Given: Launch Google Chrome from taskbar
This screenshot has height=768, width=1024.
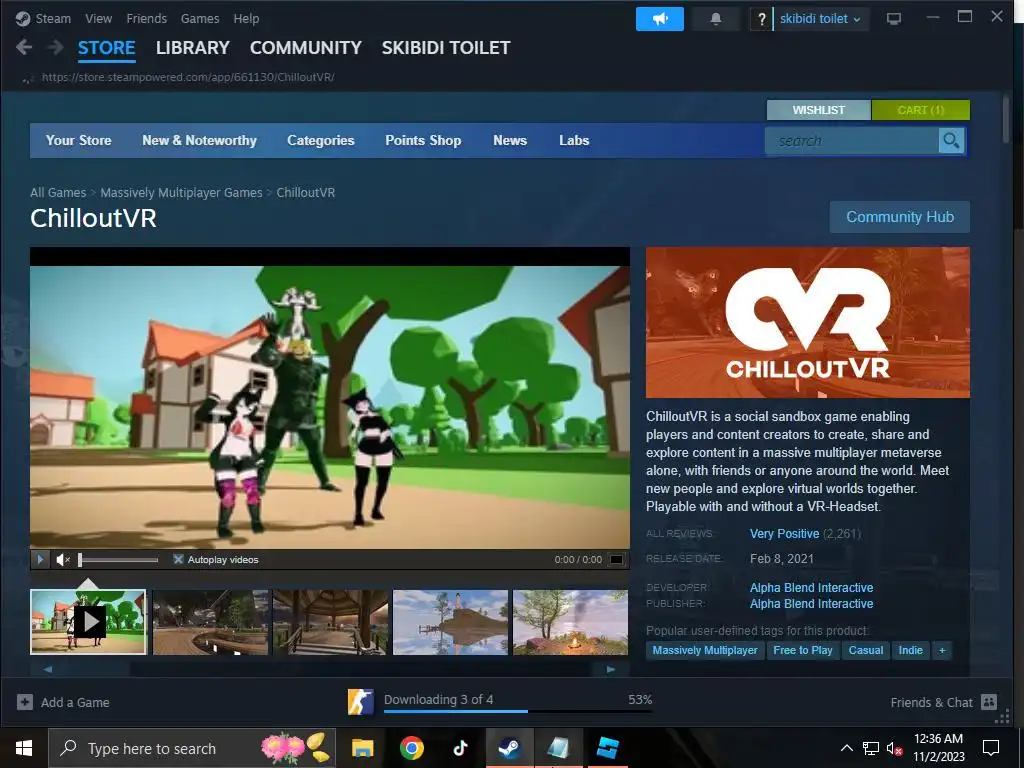Looking at the screenshot, I should coord(412,748).
